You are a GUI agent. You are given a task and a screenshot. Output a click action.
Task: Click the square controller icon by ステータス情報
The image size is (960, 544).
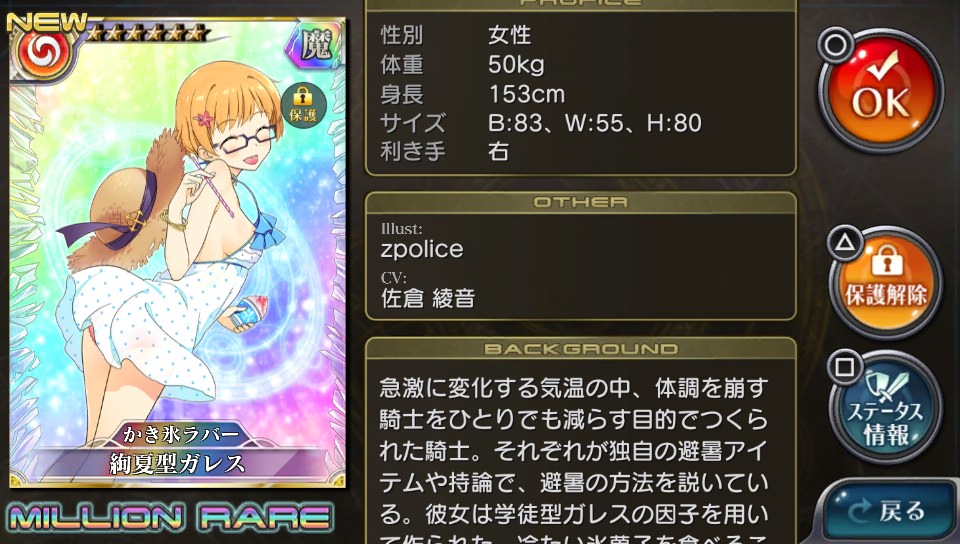[x=845, y=367]
